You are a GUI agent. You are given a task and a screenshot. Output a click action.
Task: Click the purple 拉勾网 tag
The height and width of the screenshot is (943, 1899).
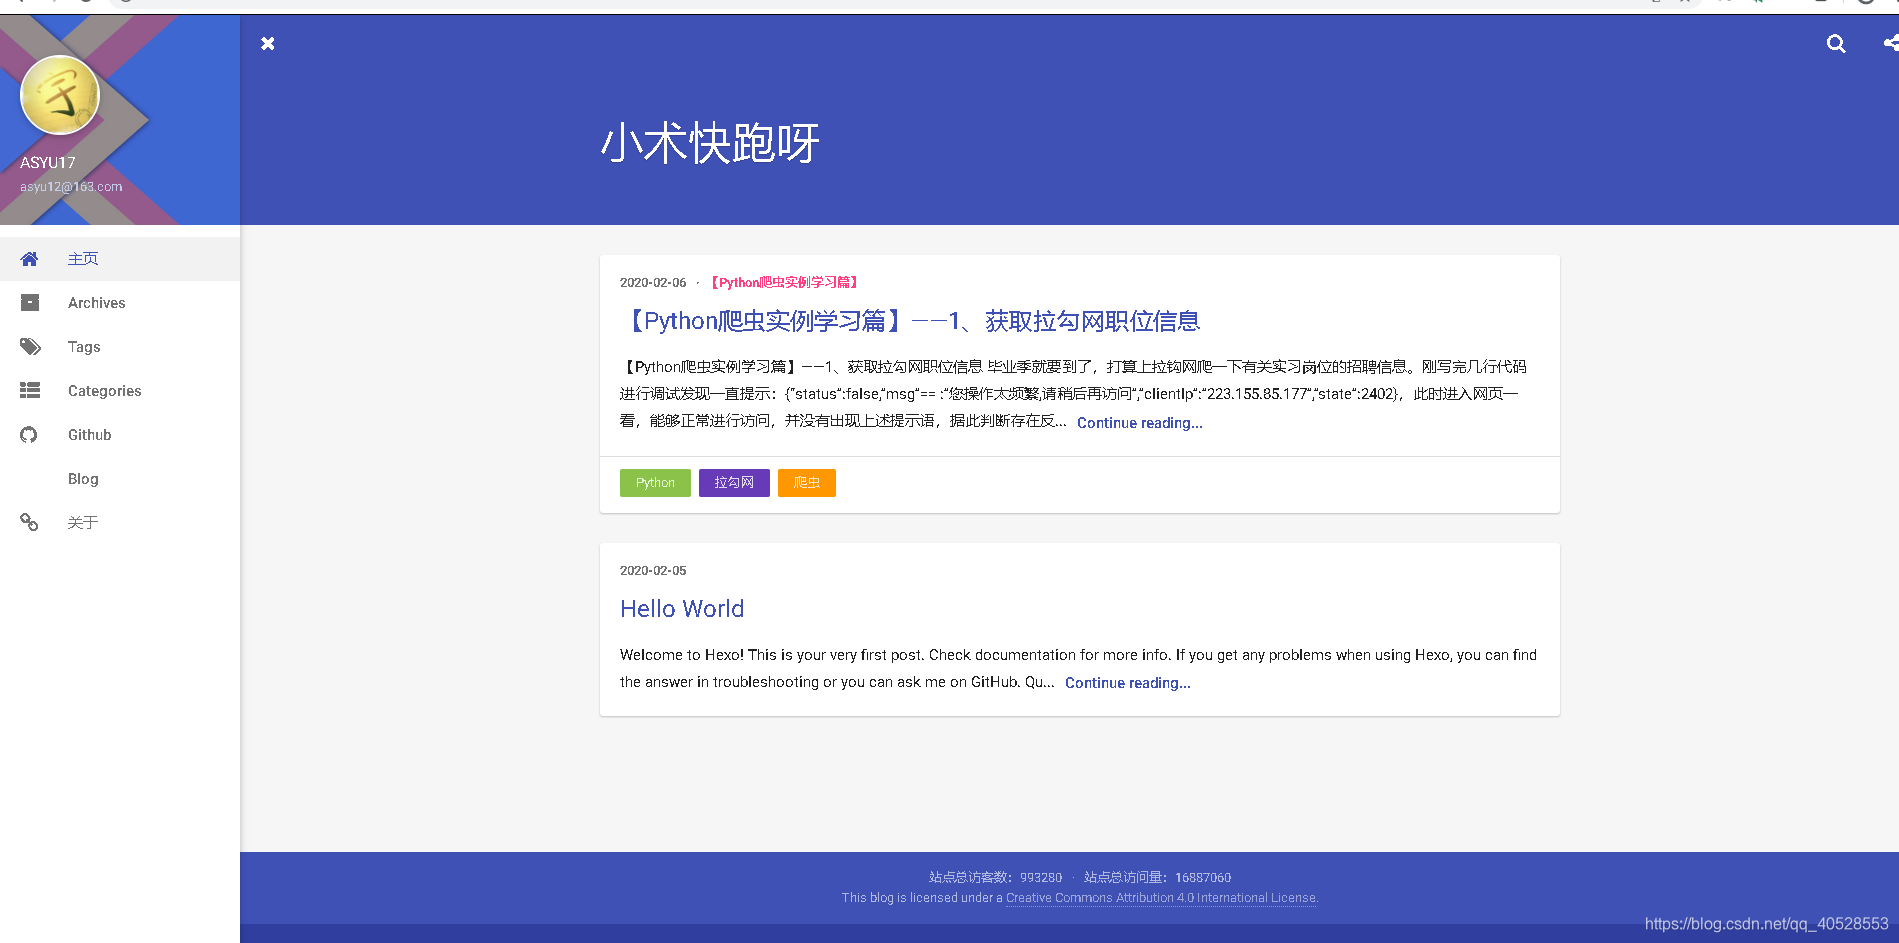point(734,483)
